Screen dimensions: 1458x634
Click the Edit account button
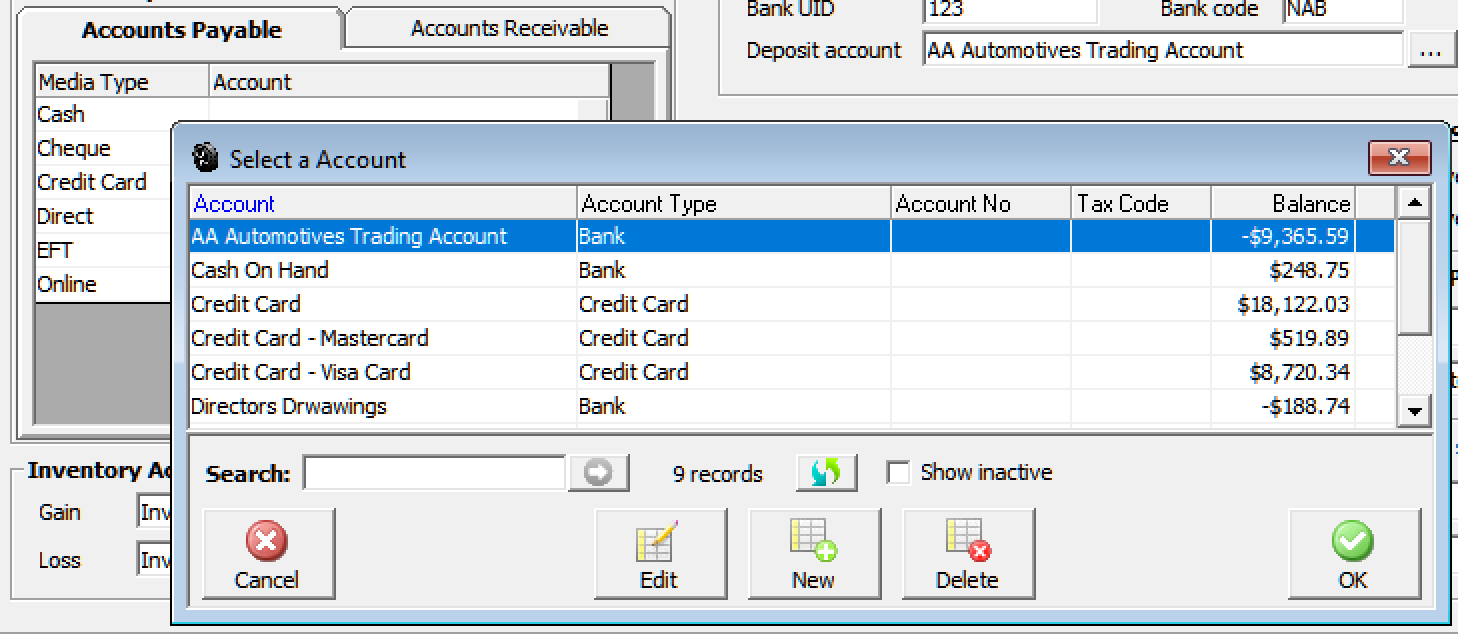coord(660,553)
